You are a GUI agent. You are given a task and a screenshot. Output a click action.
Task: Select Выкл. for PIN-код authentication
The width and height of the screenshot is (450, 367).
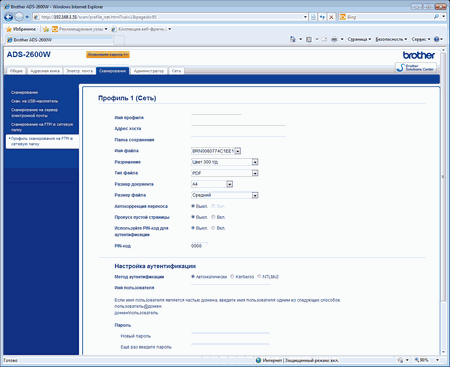click(193, 228)
